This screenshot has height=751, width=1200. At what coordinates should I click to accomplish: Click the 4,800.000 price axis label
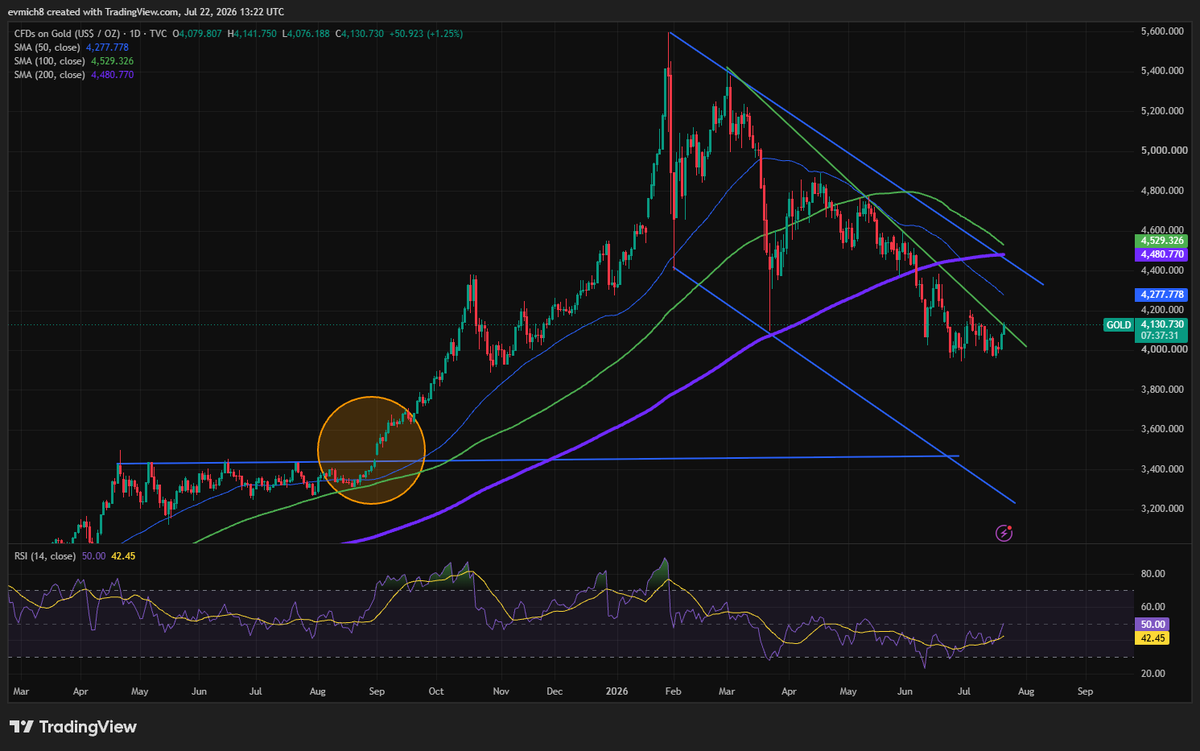pyautogui.click(x=1162, y=190)
